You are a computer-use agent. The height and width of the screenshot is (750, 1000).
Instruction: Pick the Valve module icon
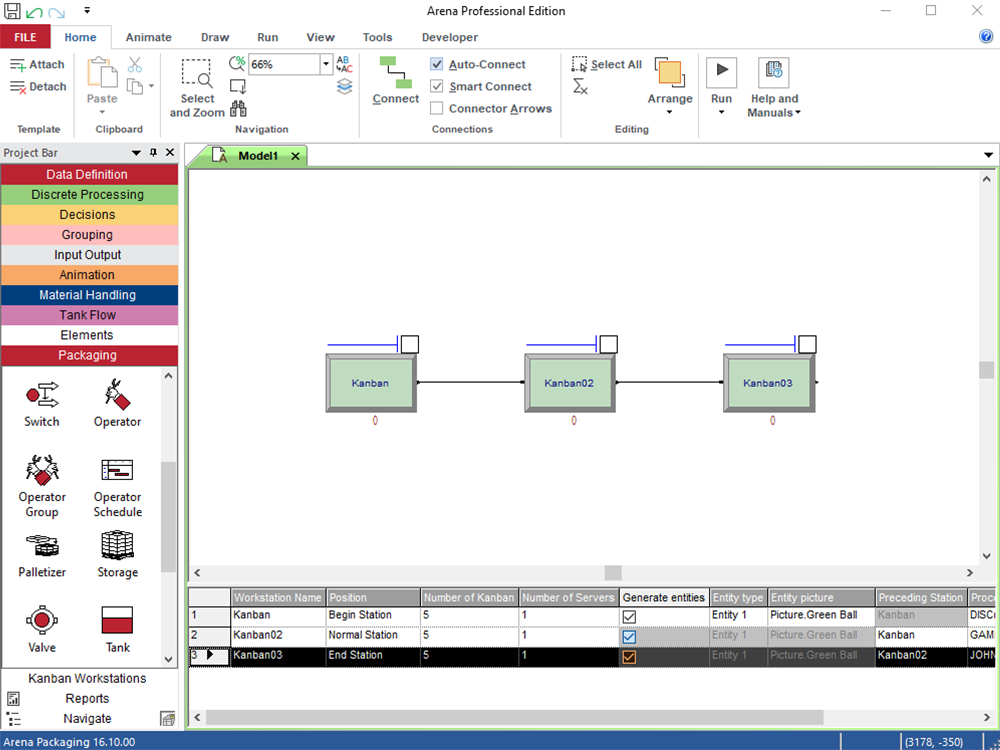[x=42, y=621]
